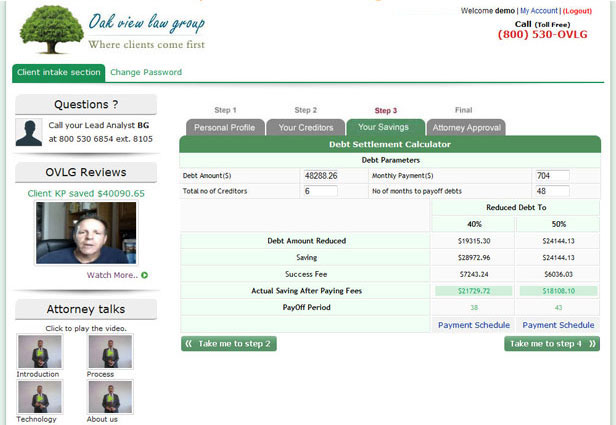Click the Lead Analyst silhouette avatar icon

point(29,133)
